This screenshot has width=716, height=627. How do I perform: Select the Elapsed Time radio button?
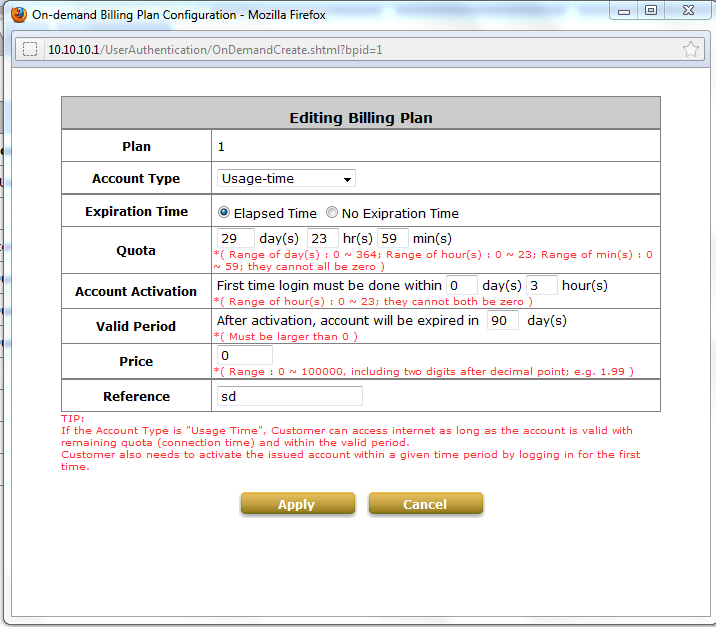tap(224, 213)
